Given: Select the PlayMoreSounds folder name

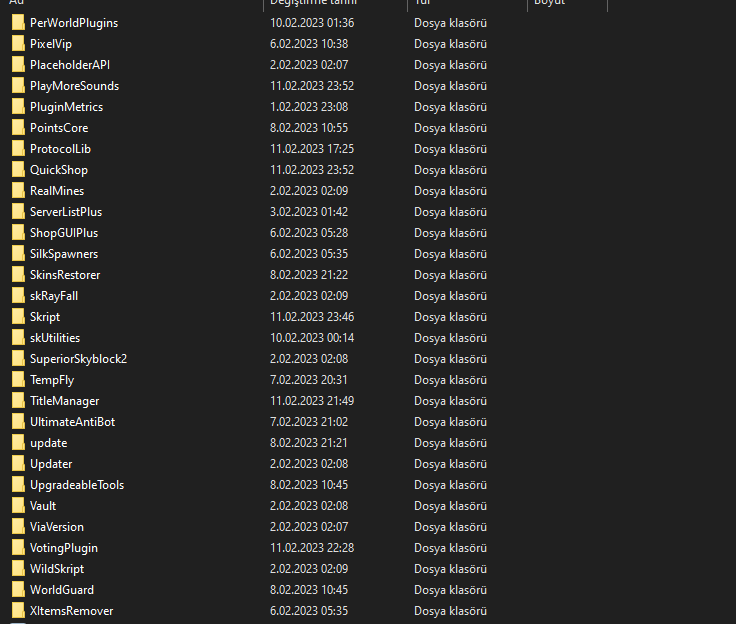Looking at the screenshot, I should click(x=75, y=86).
